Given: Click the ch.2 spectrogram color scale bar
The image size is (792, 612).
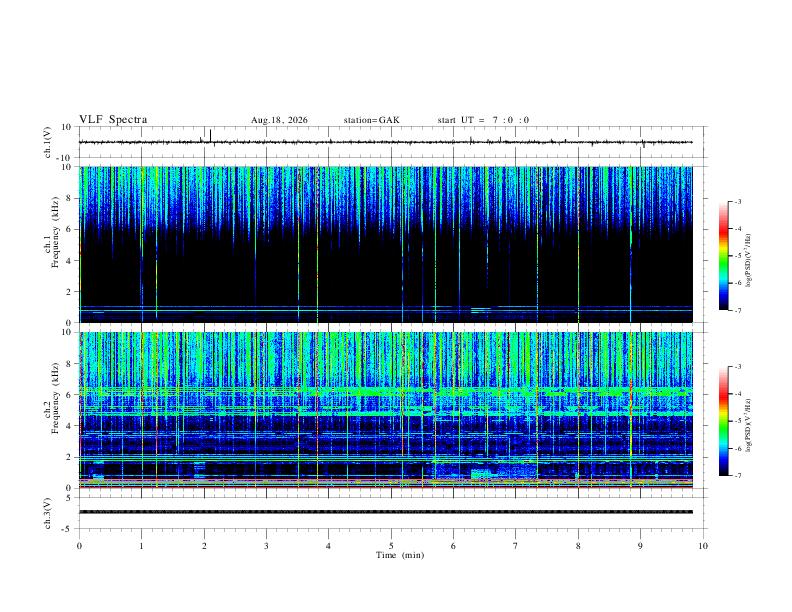Looking at the screenshot, I should [724, 421].
